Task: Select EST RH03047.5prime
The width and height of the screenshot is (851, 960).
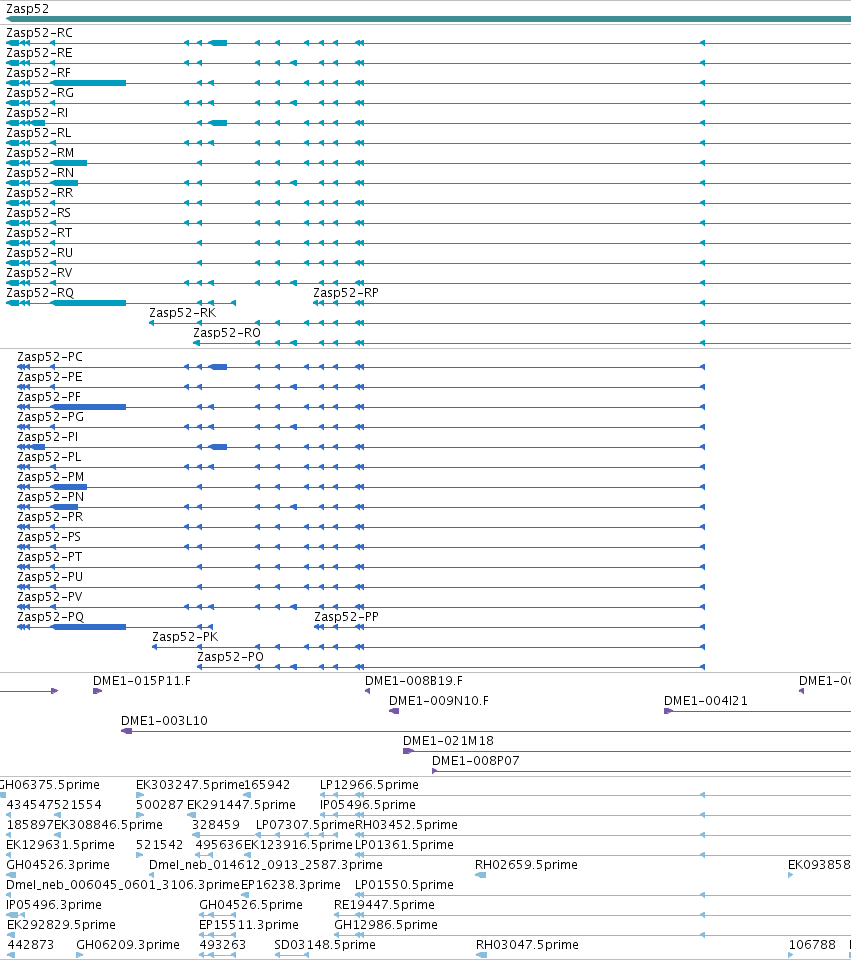Action: (x=527, y=945)
